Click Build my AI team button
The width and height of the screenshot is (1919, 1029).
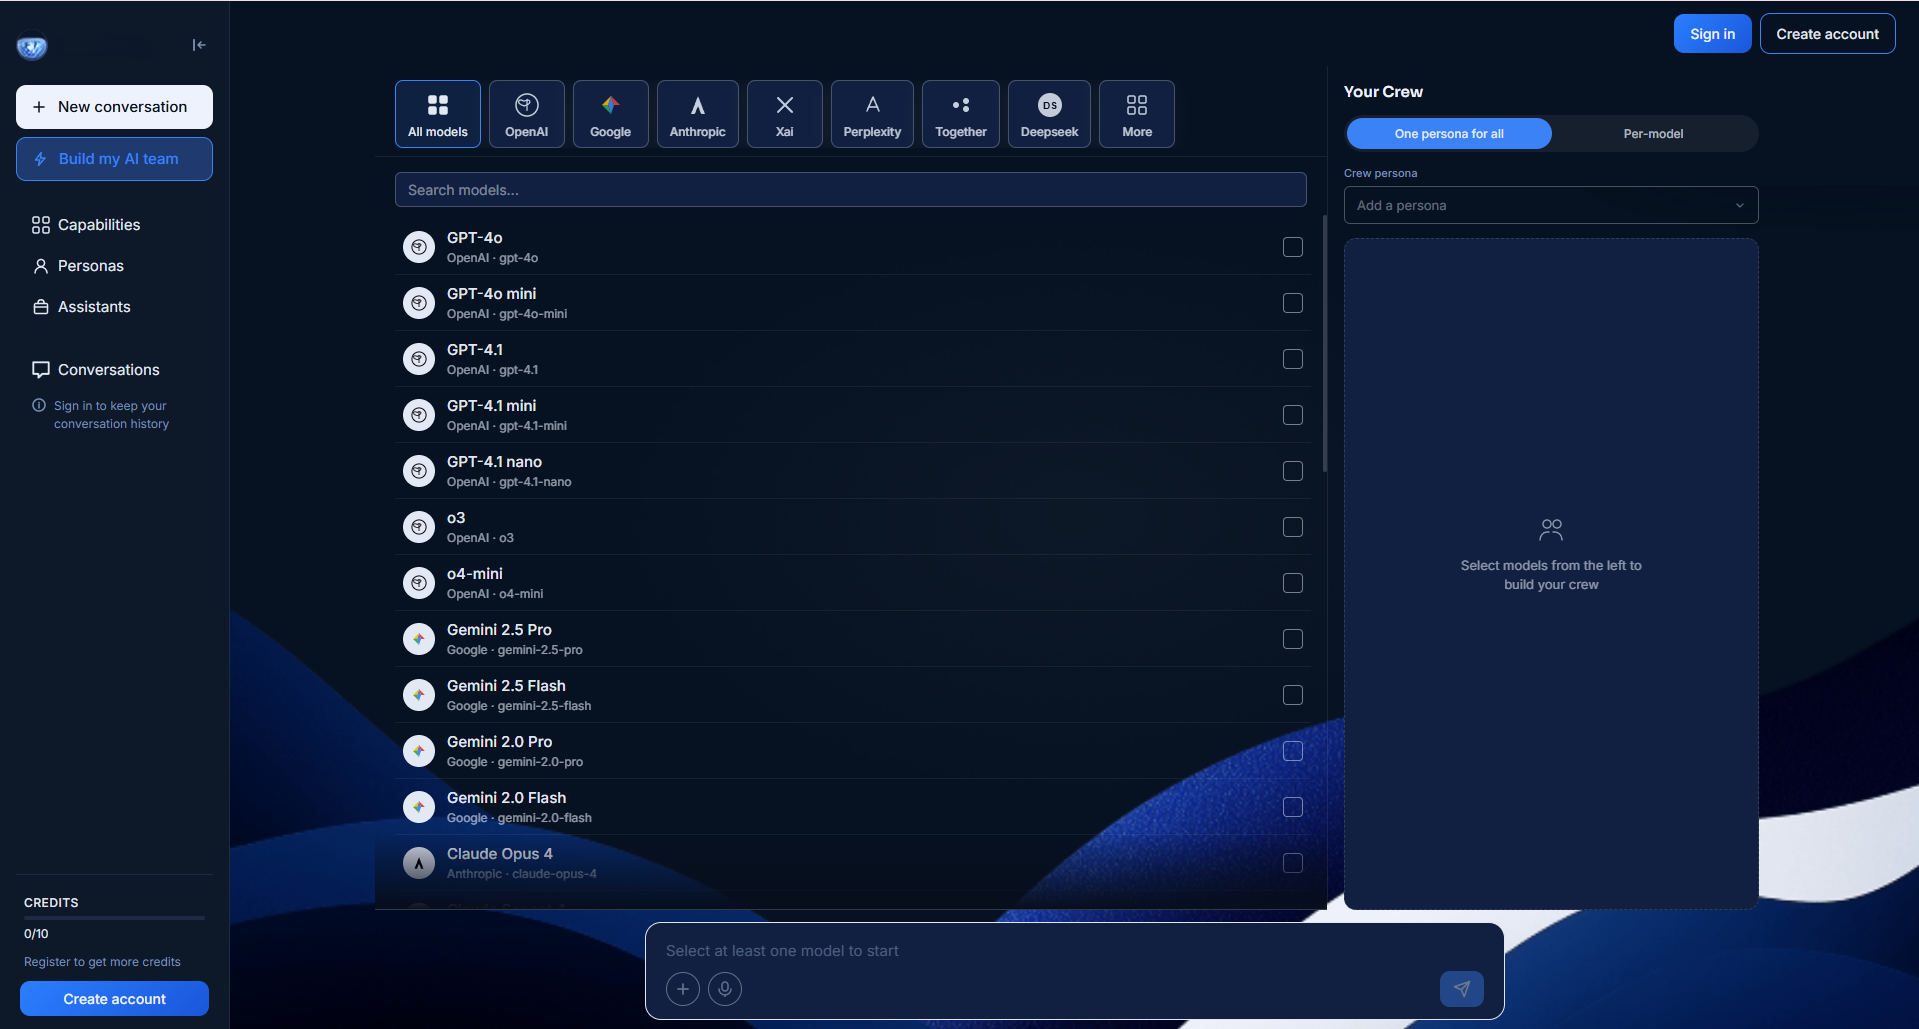[114, 159]
